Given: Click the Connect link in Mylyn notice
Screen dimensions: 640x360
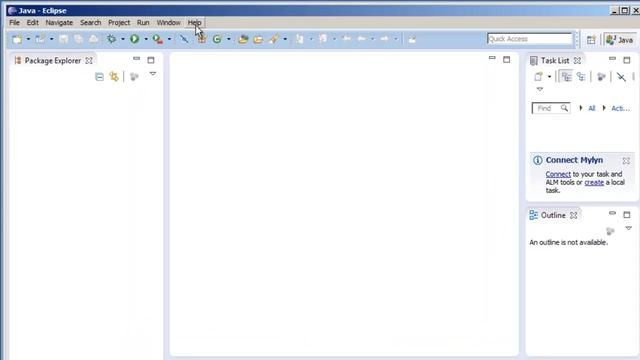Looking at the screenshot, I should pos(558,174).
